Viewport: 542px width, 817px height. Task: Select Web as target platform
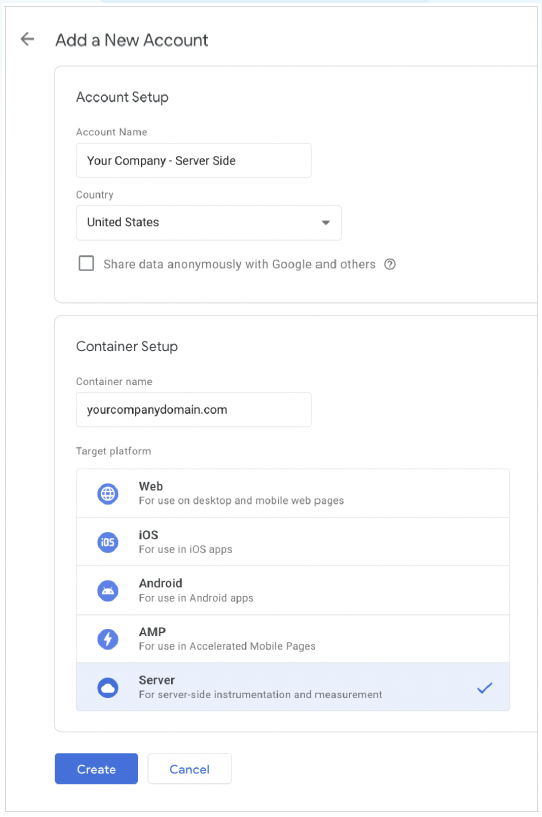[293, 493]
